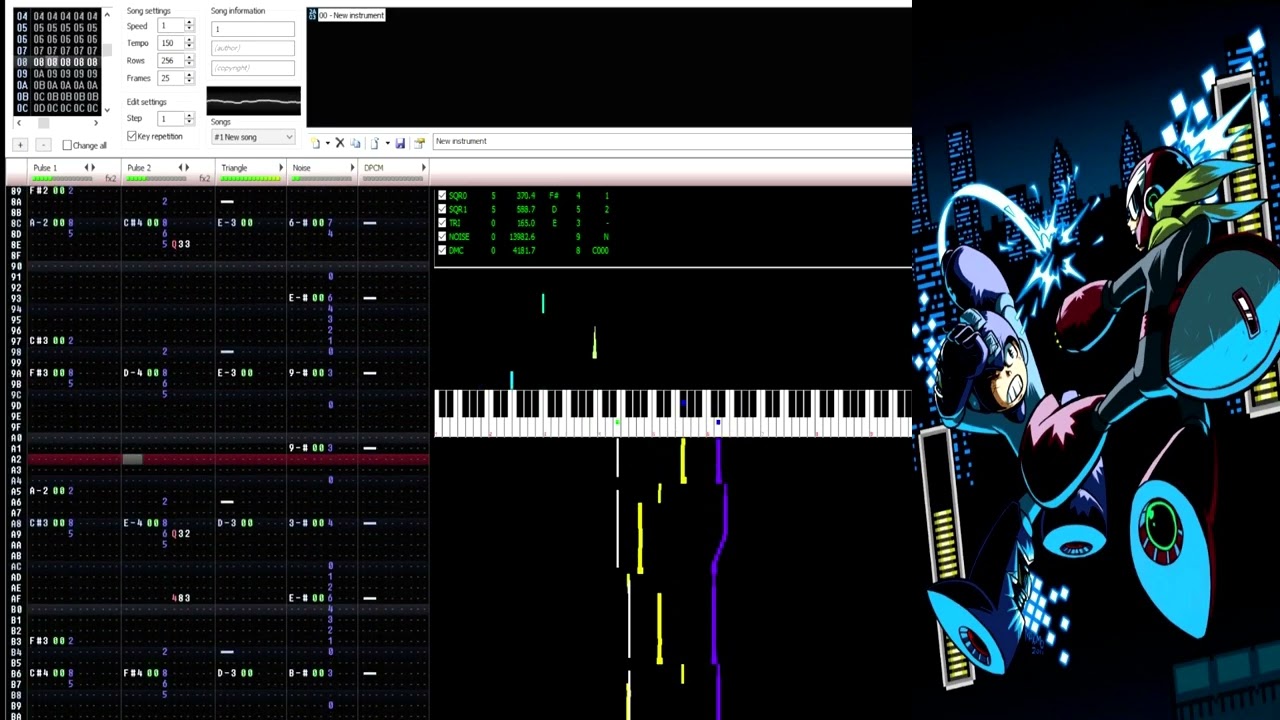Image resolution: width=1280 pixels, height=720 pixels.
Task: Toggle the TRI register checkbox
Action: point(442,223)
